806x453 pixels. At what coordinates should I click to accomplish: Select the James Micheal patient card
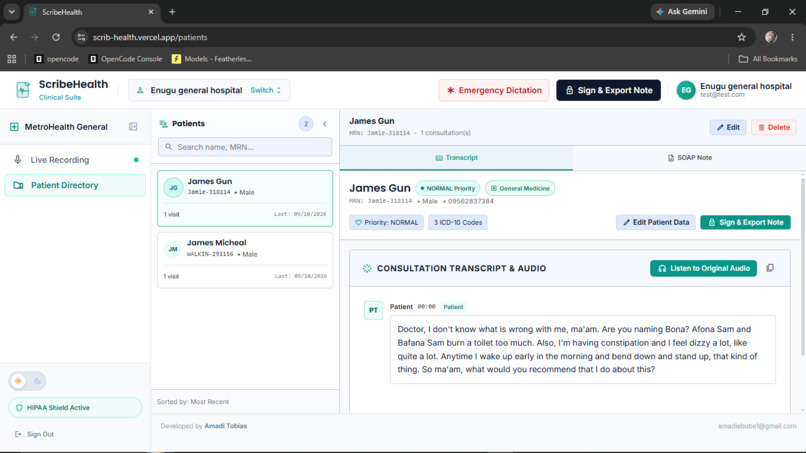tap(245, 260)
